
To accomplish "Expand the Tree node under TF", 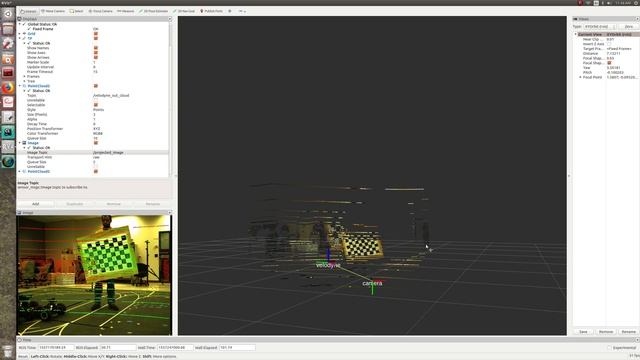I will point(24,81).
